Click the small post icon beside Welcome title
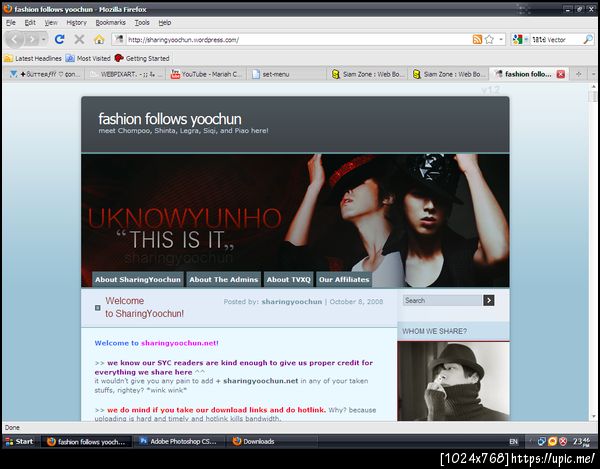 tap(98, 308)
